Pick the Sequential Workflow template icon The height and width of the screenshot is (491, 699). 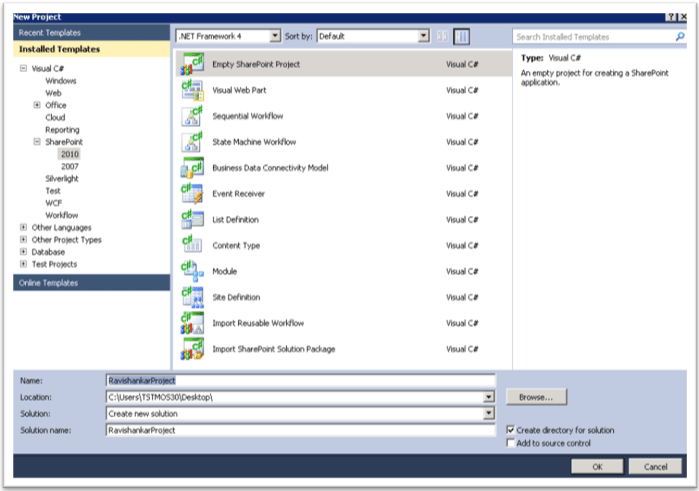[x=192, y=116]
